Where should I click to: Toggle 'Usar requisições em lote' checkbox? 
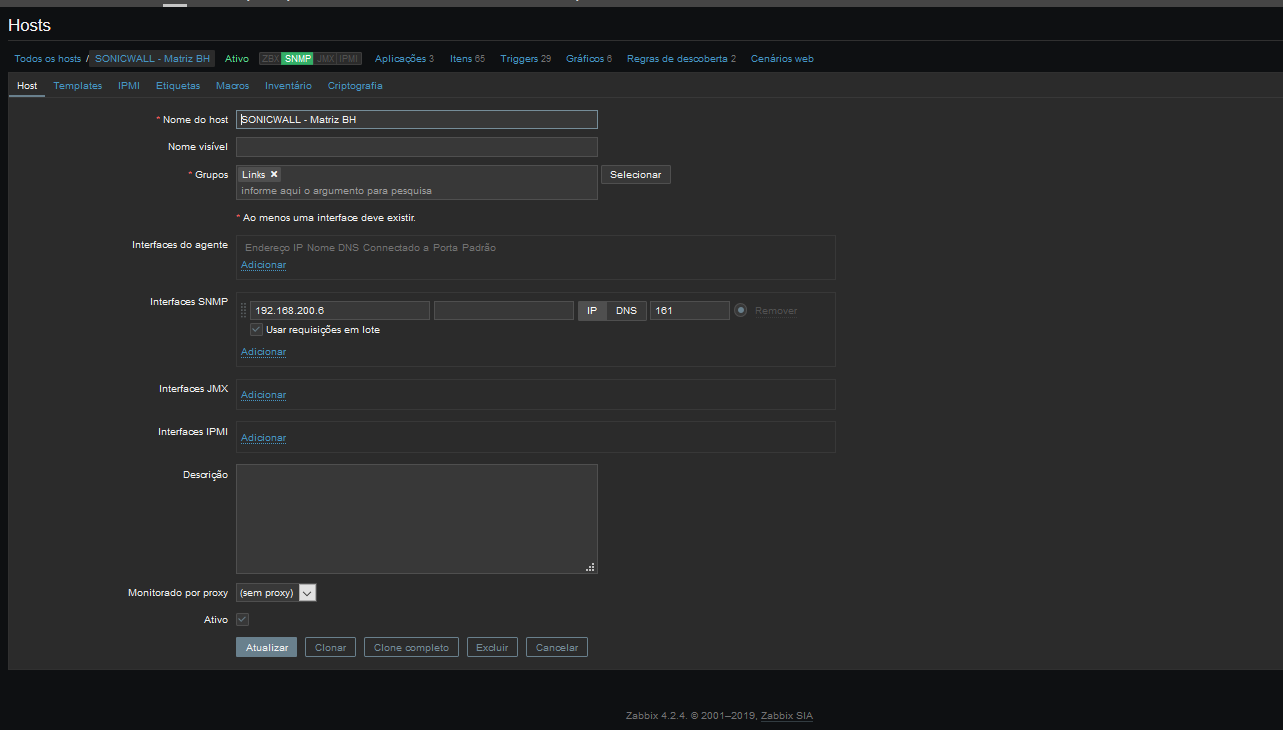coord(257,329)
